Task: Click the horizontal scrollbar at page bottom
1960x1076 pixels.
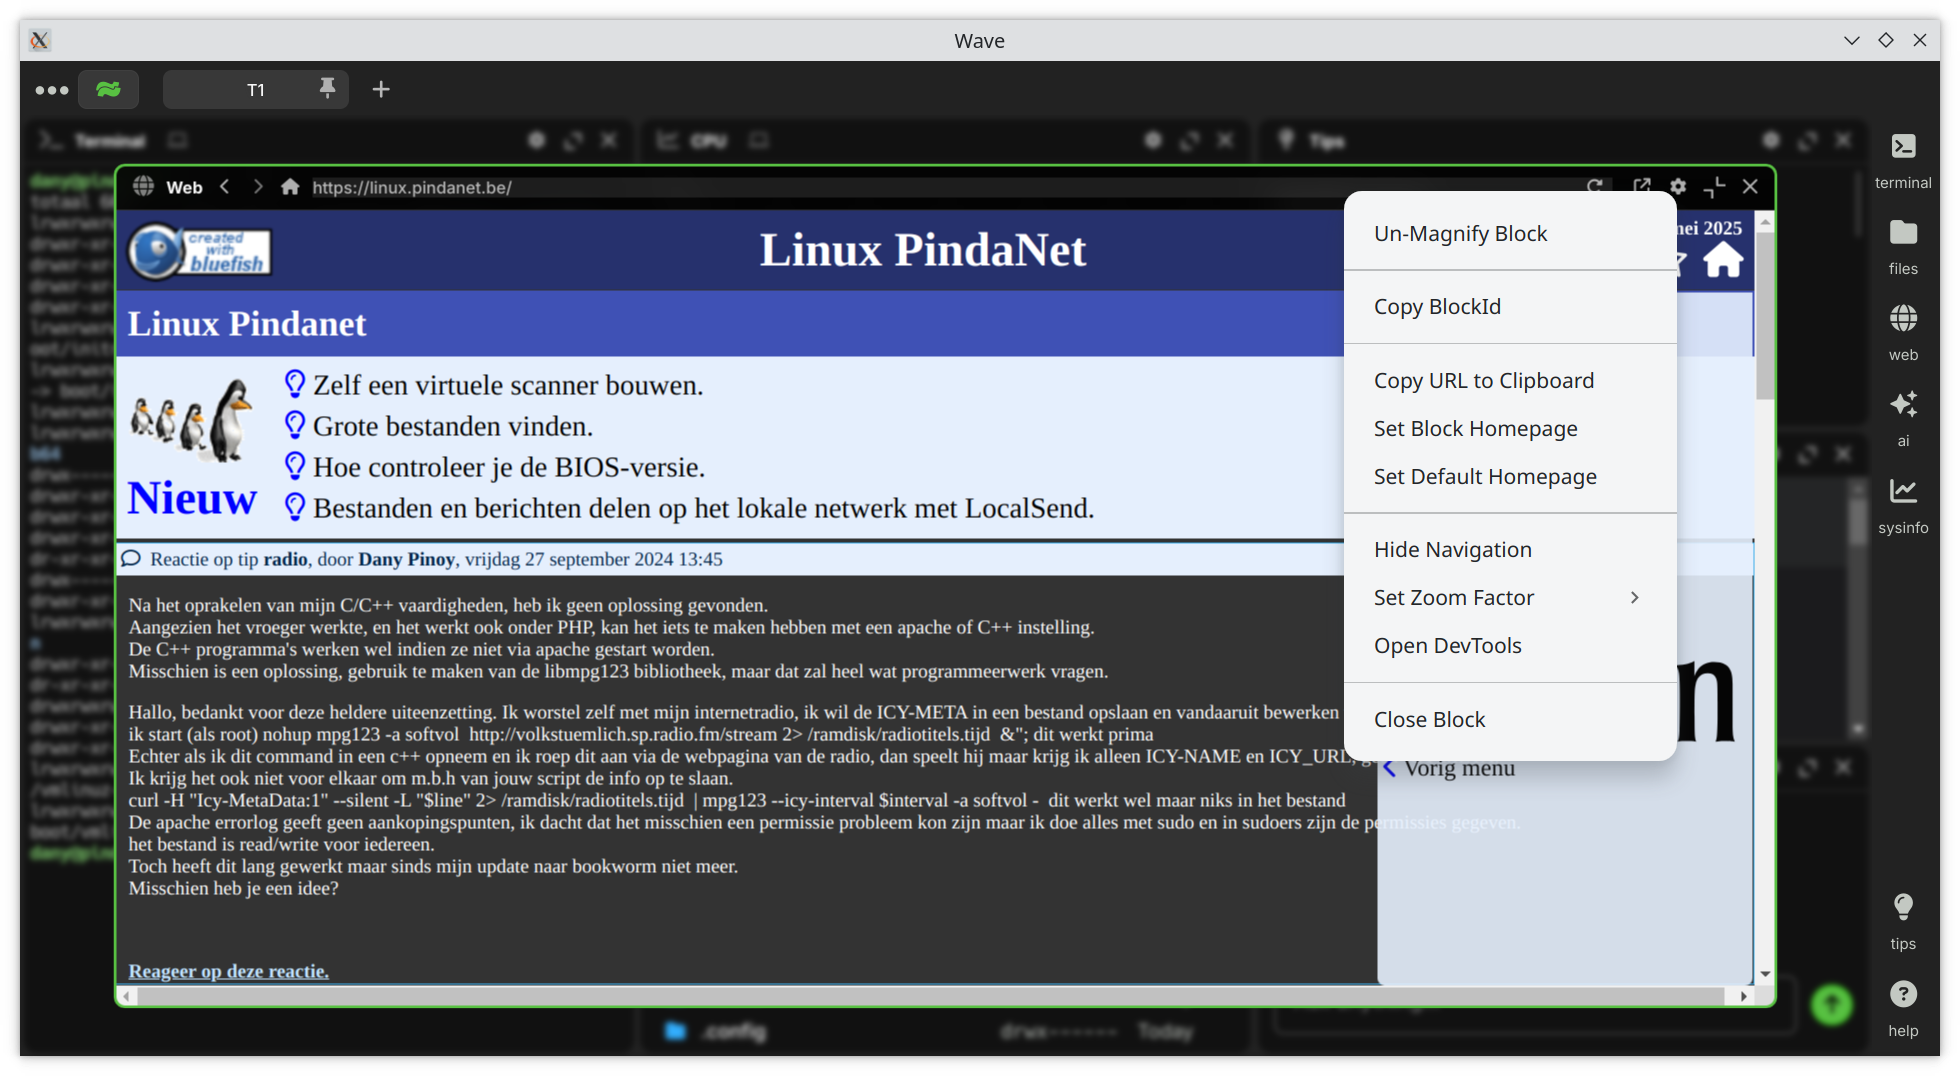Action: pos(930,996)
